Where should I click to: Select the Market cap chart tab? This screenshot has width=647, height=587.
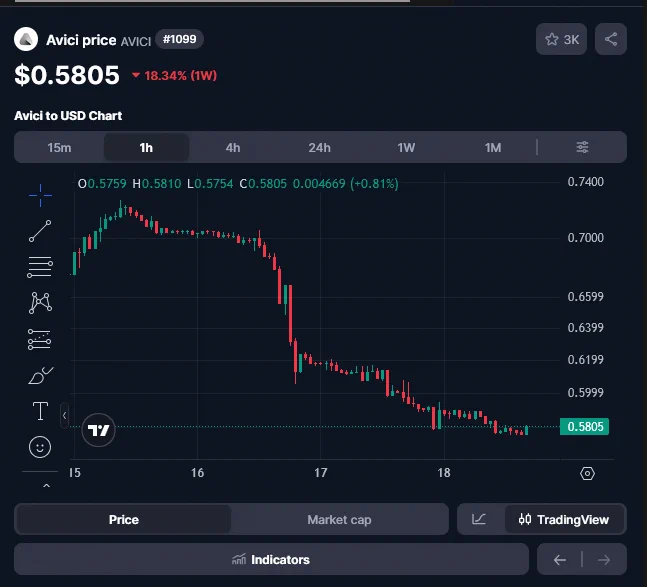tap(339, 519)
